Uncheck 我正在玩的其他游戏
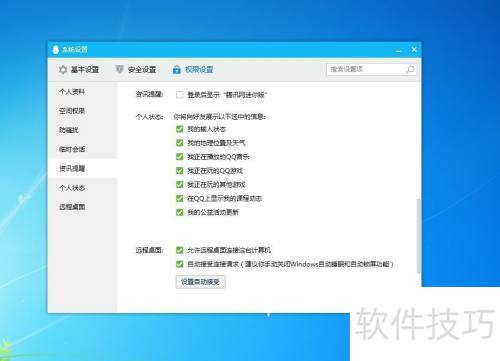 (x=180, y=184)
